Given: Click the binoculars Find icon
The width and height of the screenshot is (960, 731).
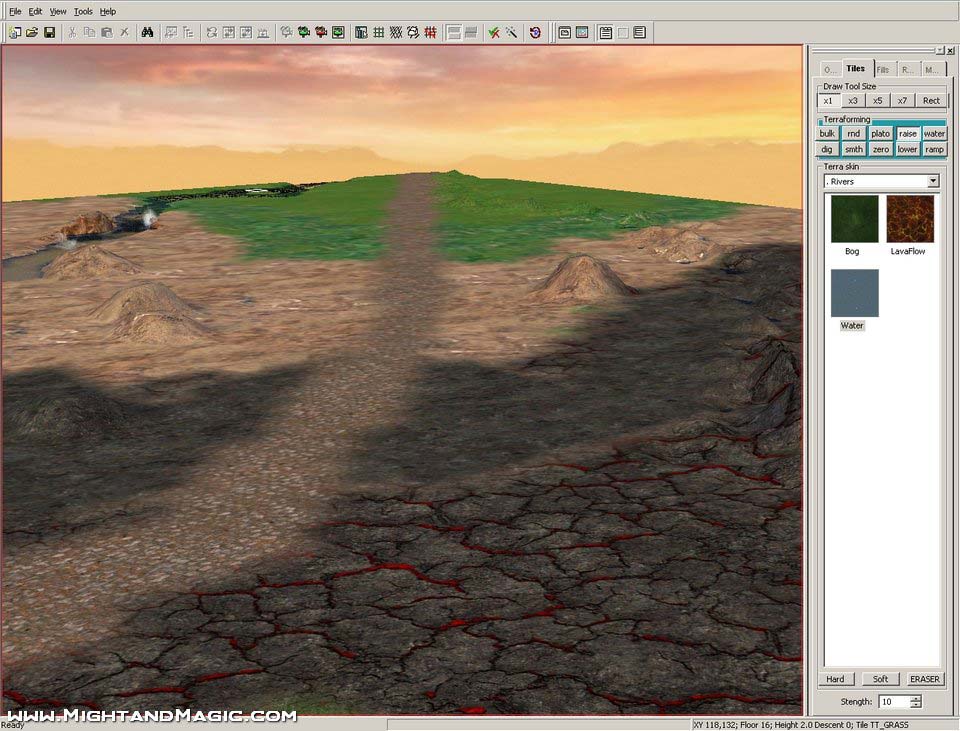Looking at the screenshot, I should [147, 33].
